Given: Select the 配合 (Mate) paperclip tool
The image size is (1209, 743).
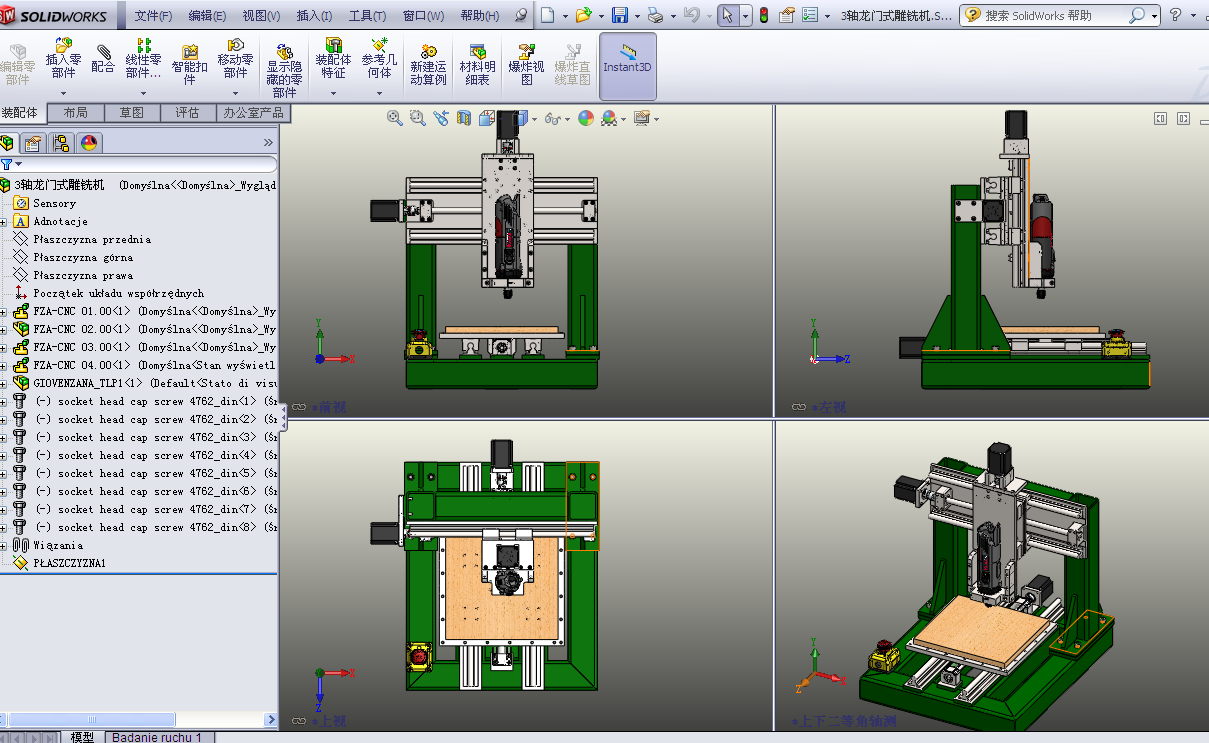Looking at the screenshot, I should click(x=103, y=58).
